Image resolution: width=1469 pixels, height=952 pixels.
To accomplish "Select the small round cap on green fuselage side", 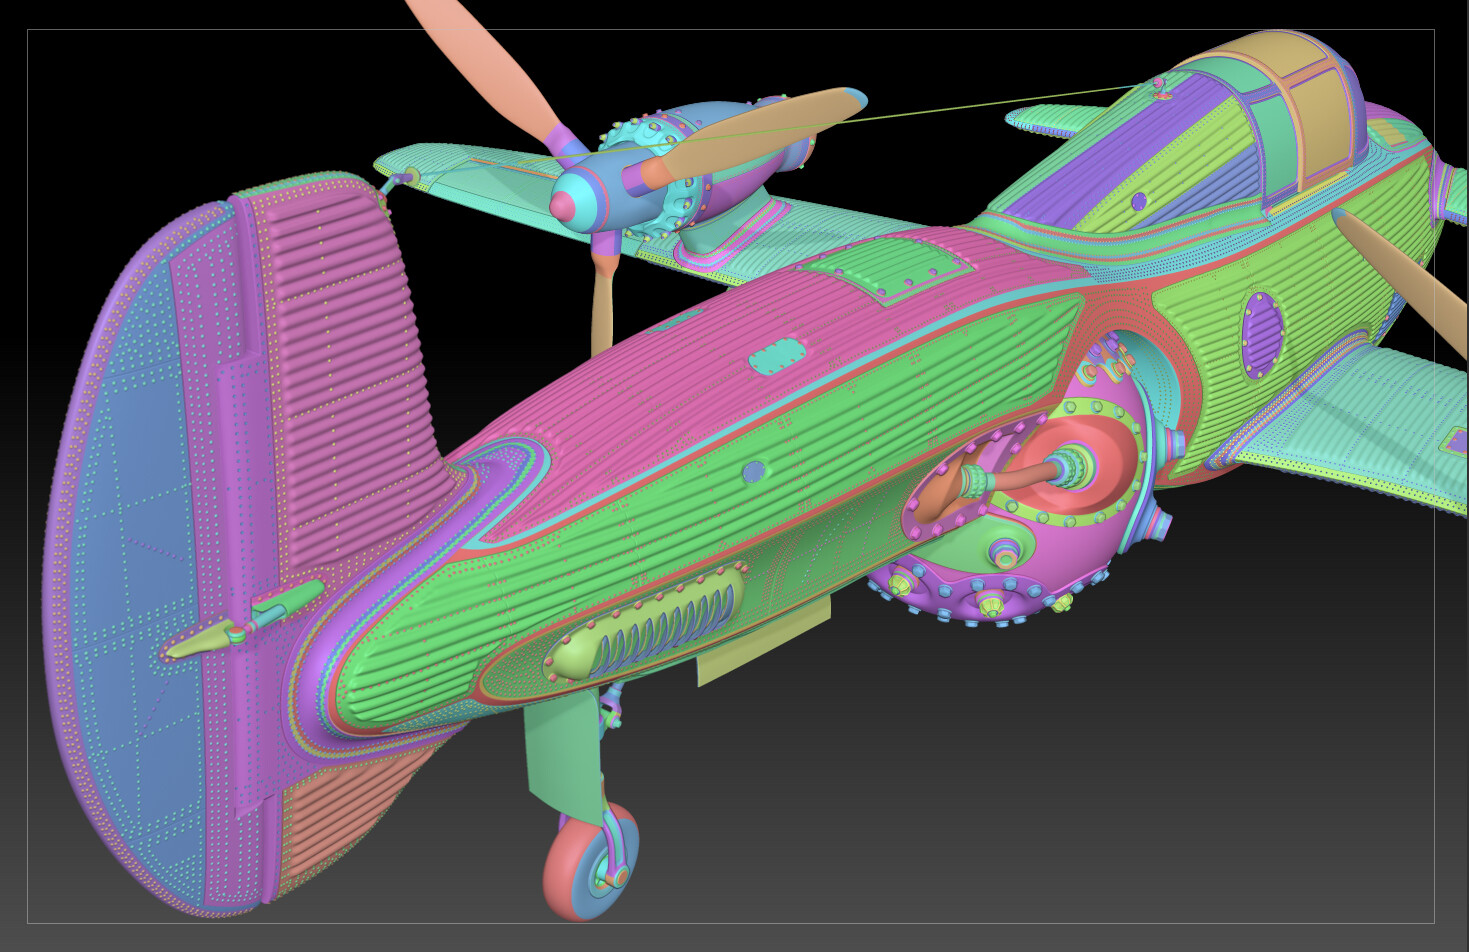I will tap(755, 471).
